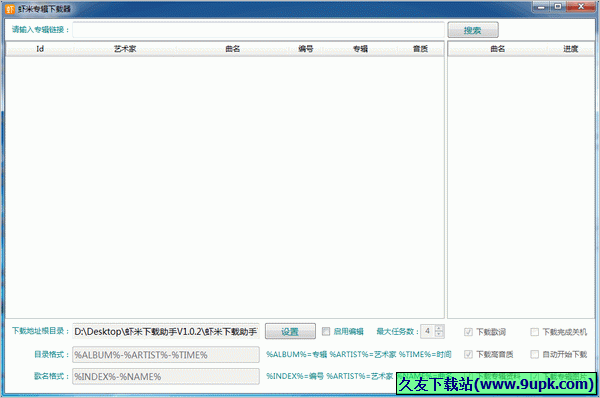600x398 pixels.
Task: Click the 最大任务数 value field
Action: (428, 331)
